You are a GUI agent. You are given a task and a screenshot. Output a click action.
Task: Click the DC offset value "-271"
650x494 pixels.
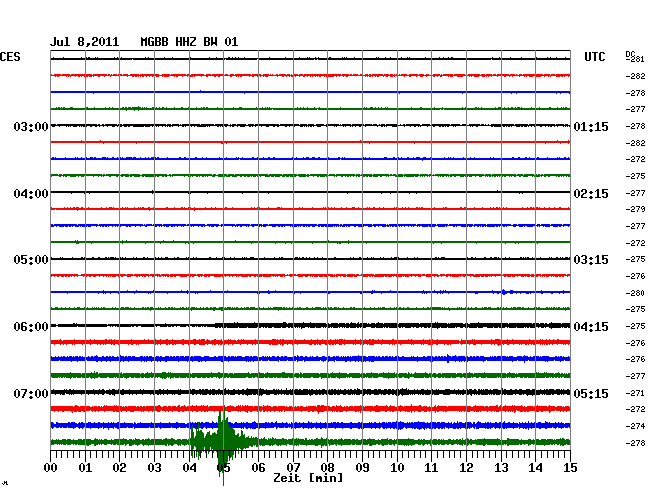point(635,393)
